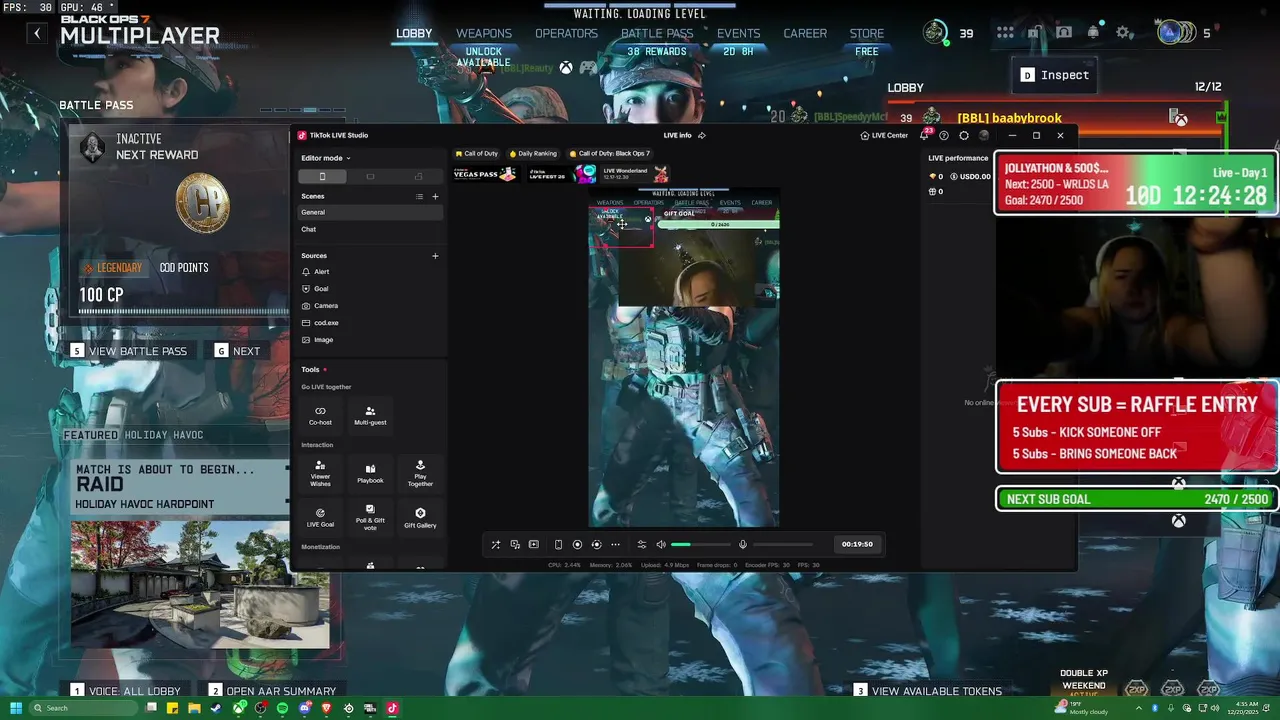The height and width of the screenshot is (720, 1280).
Task: Click the record button in control bar
Action: click(x=577, y=545)
